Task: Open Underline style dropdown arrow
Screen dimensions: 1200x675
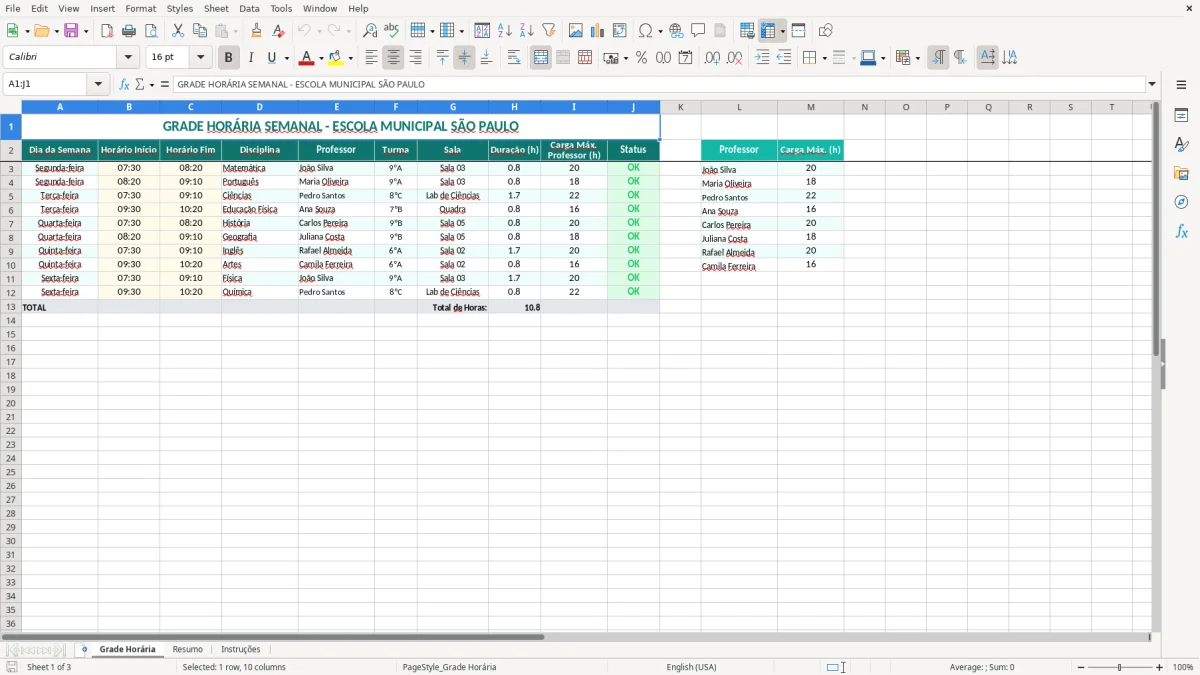Action: pos(286,58)
